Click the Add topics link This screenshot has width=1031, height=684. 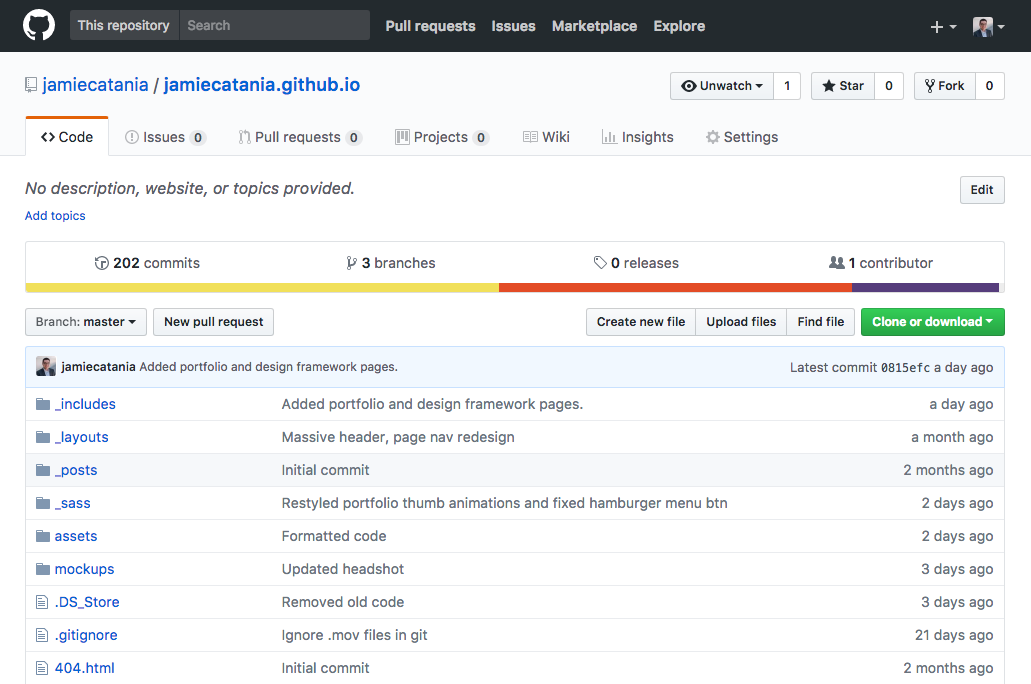click(55, 216)
